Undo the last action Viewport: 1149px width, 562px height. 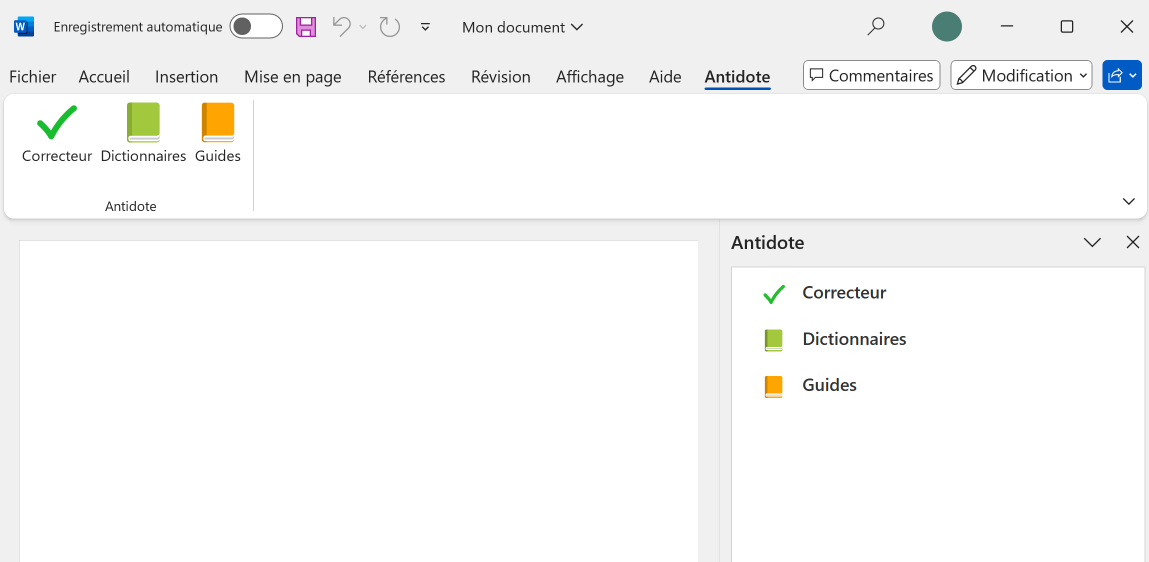click(x=342, y=27)
